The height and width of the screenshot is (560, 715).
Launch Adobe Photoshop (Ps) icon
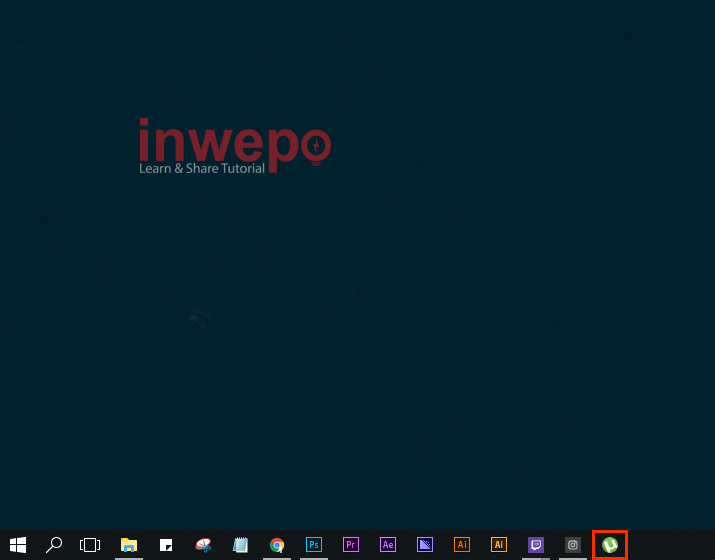coord(314,545)
